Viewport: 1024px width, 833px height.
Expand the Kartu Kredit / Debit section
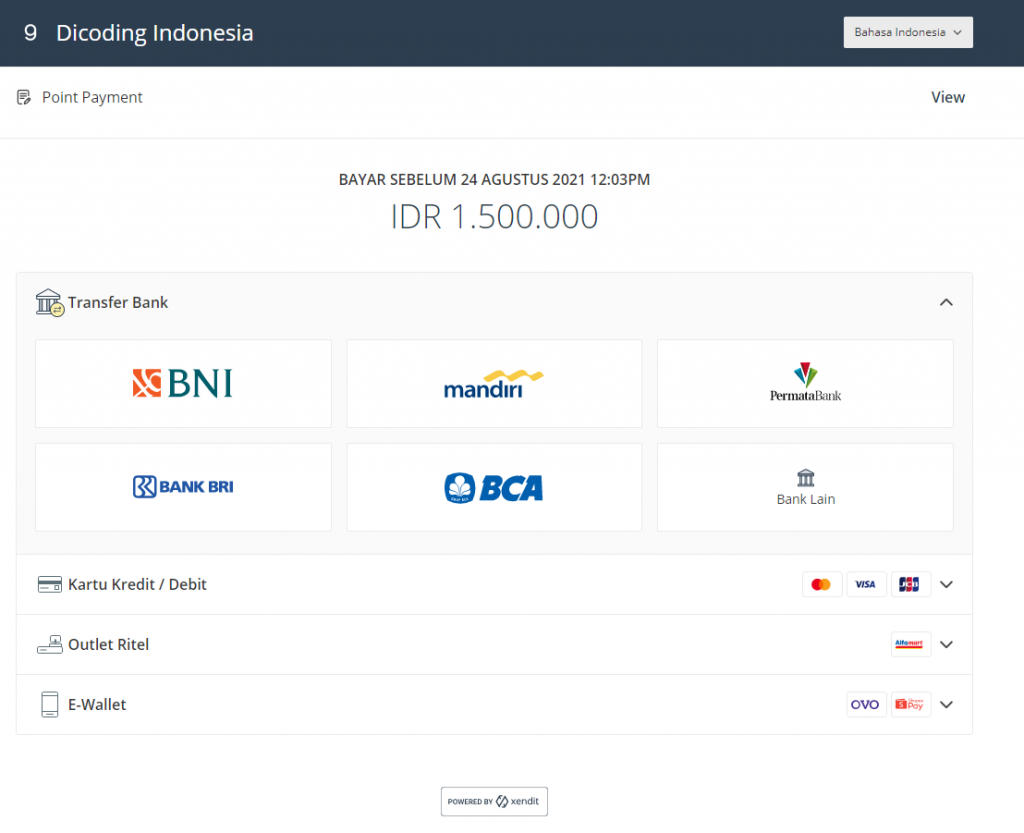pyautogui.click(x=946, y=584)
